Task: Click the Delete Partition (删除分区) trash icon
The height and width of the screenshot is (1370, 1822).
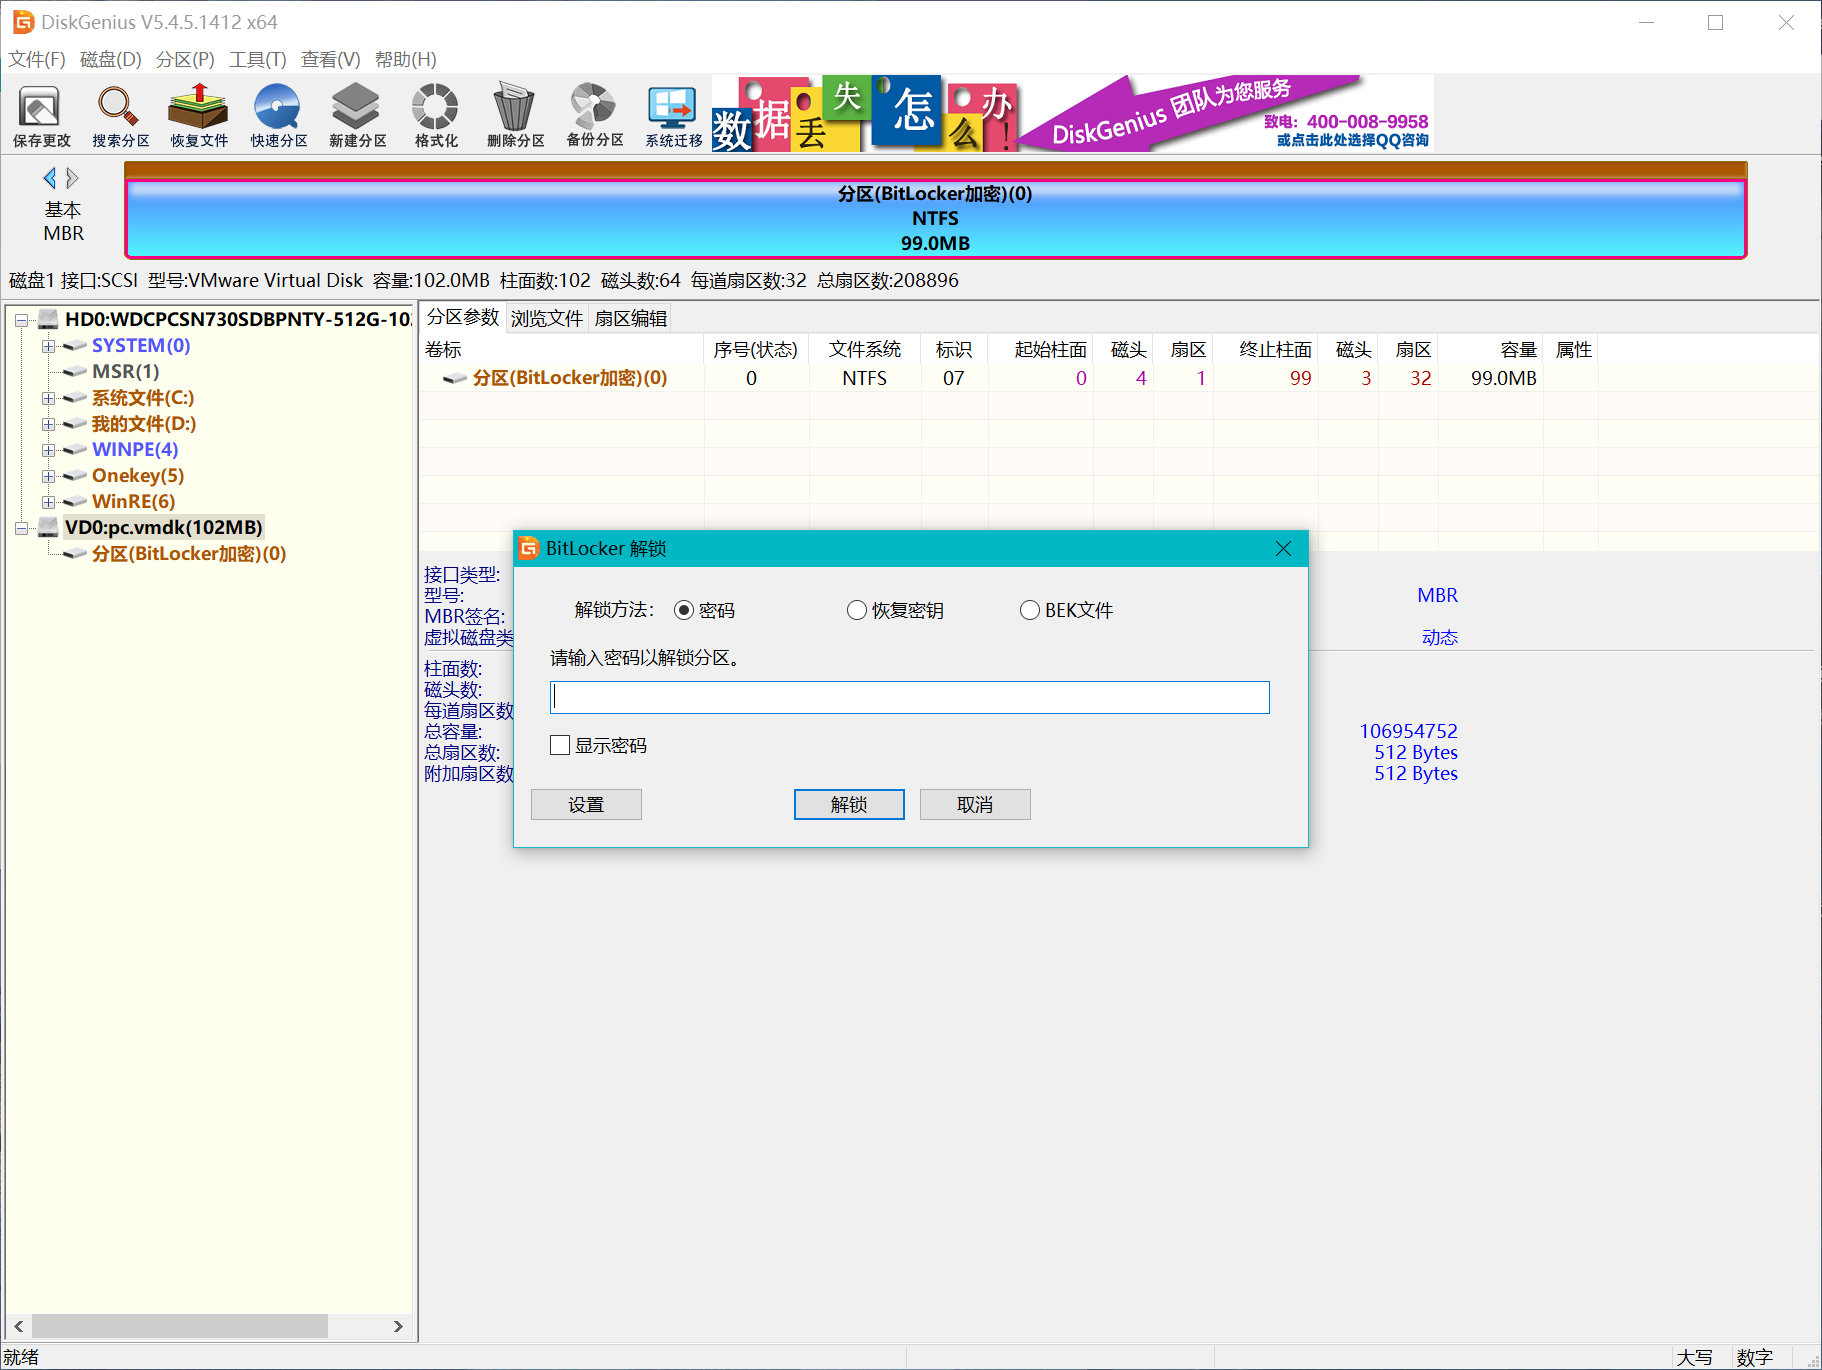Action: coord(515,115)
